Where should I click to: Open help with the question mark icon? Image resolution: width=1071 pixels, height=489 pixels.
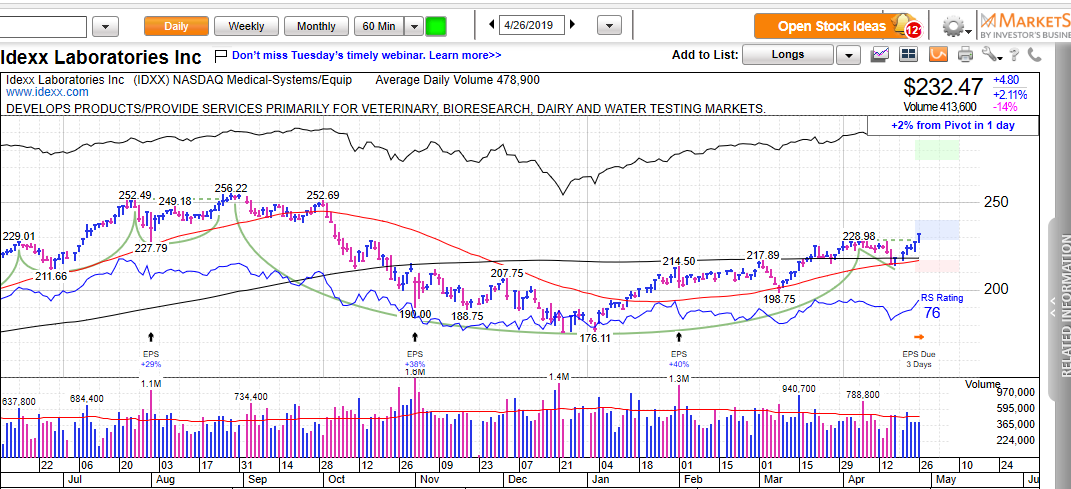tap(1015, 54)
